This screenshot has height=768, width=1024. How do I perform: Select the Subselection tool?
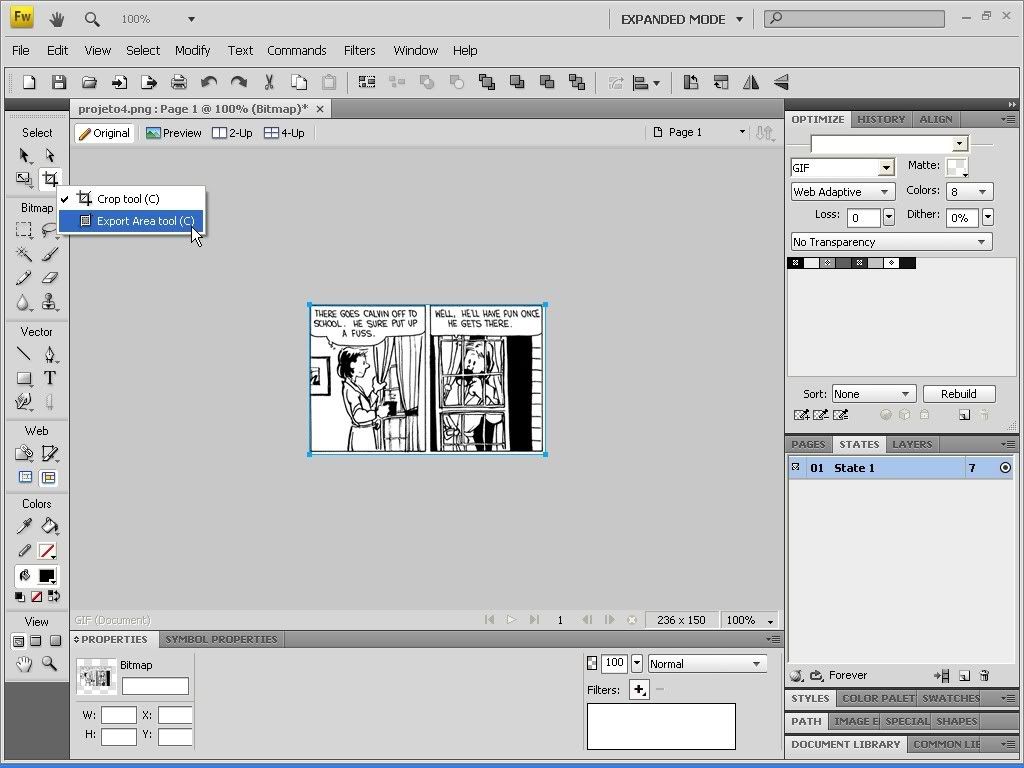pyautogui.click(x=50, y=155)
